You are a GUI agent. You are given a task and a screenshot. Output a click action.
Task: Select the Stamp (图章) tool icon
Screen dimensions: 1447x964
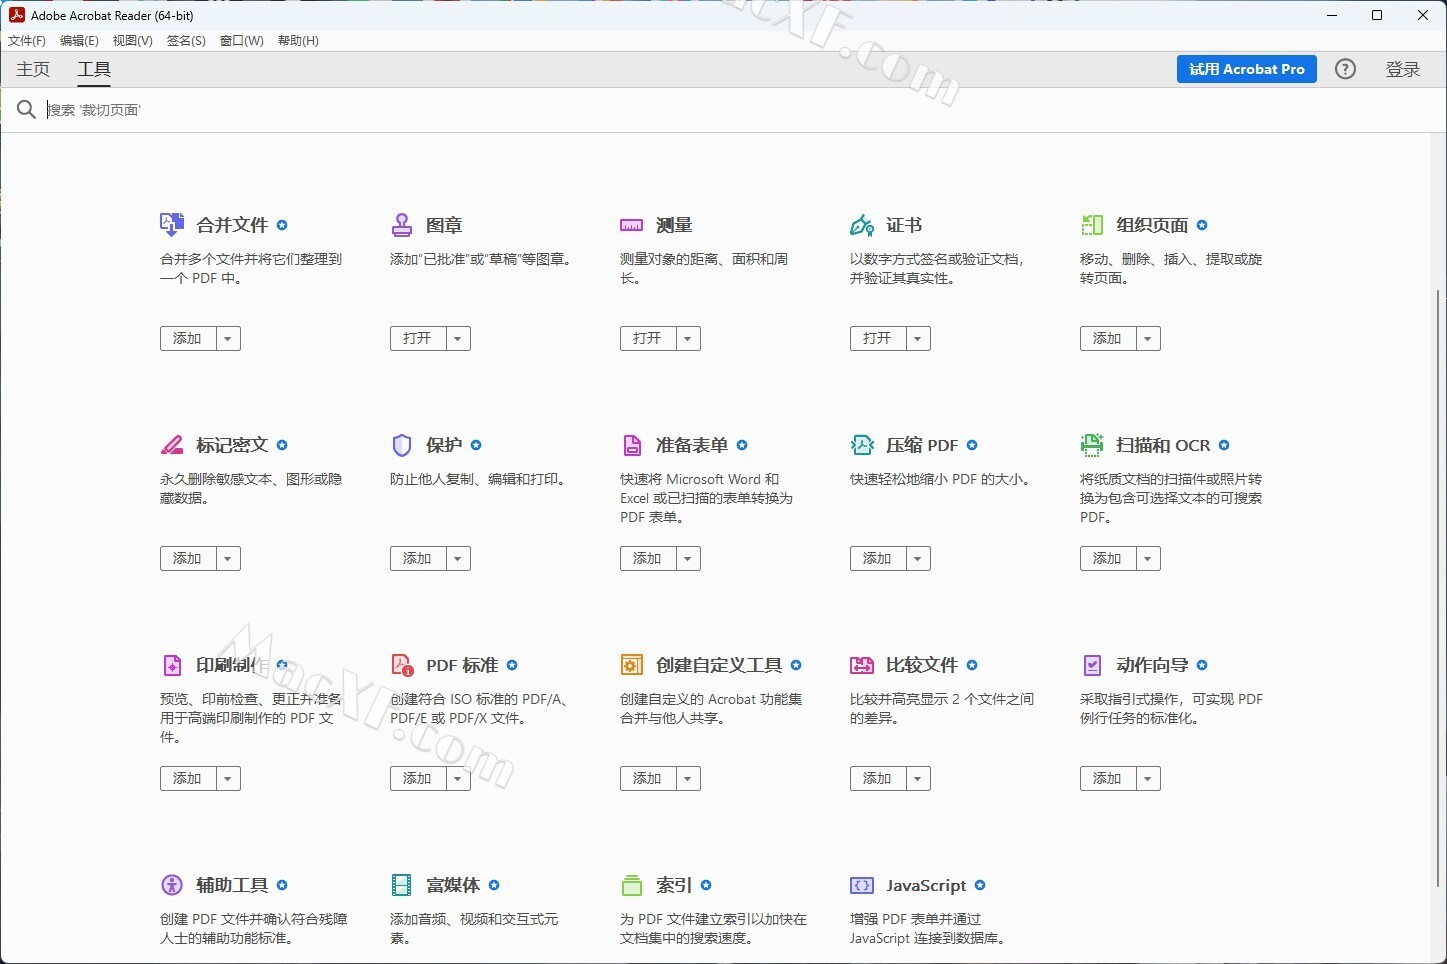402,225
